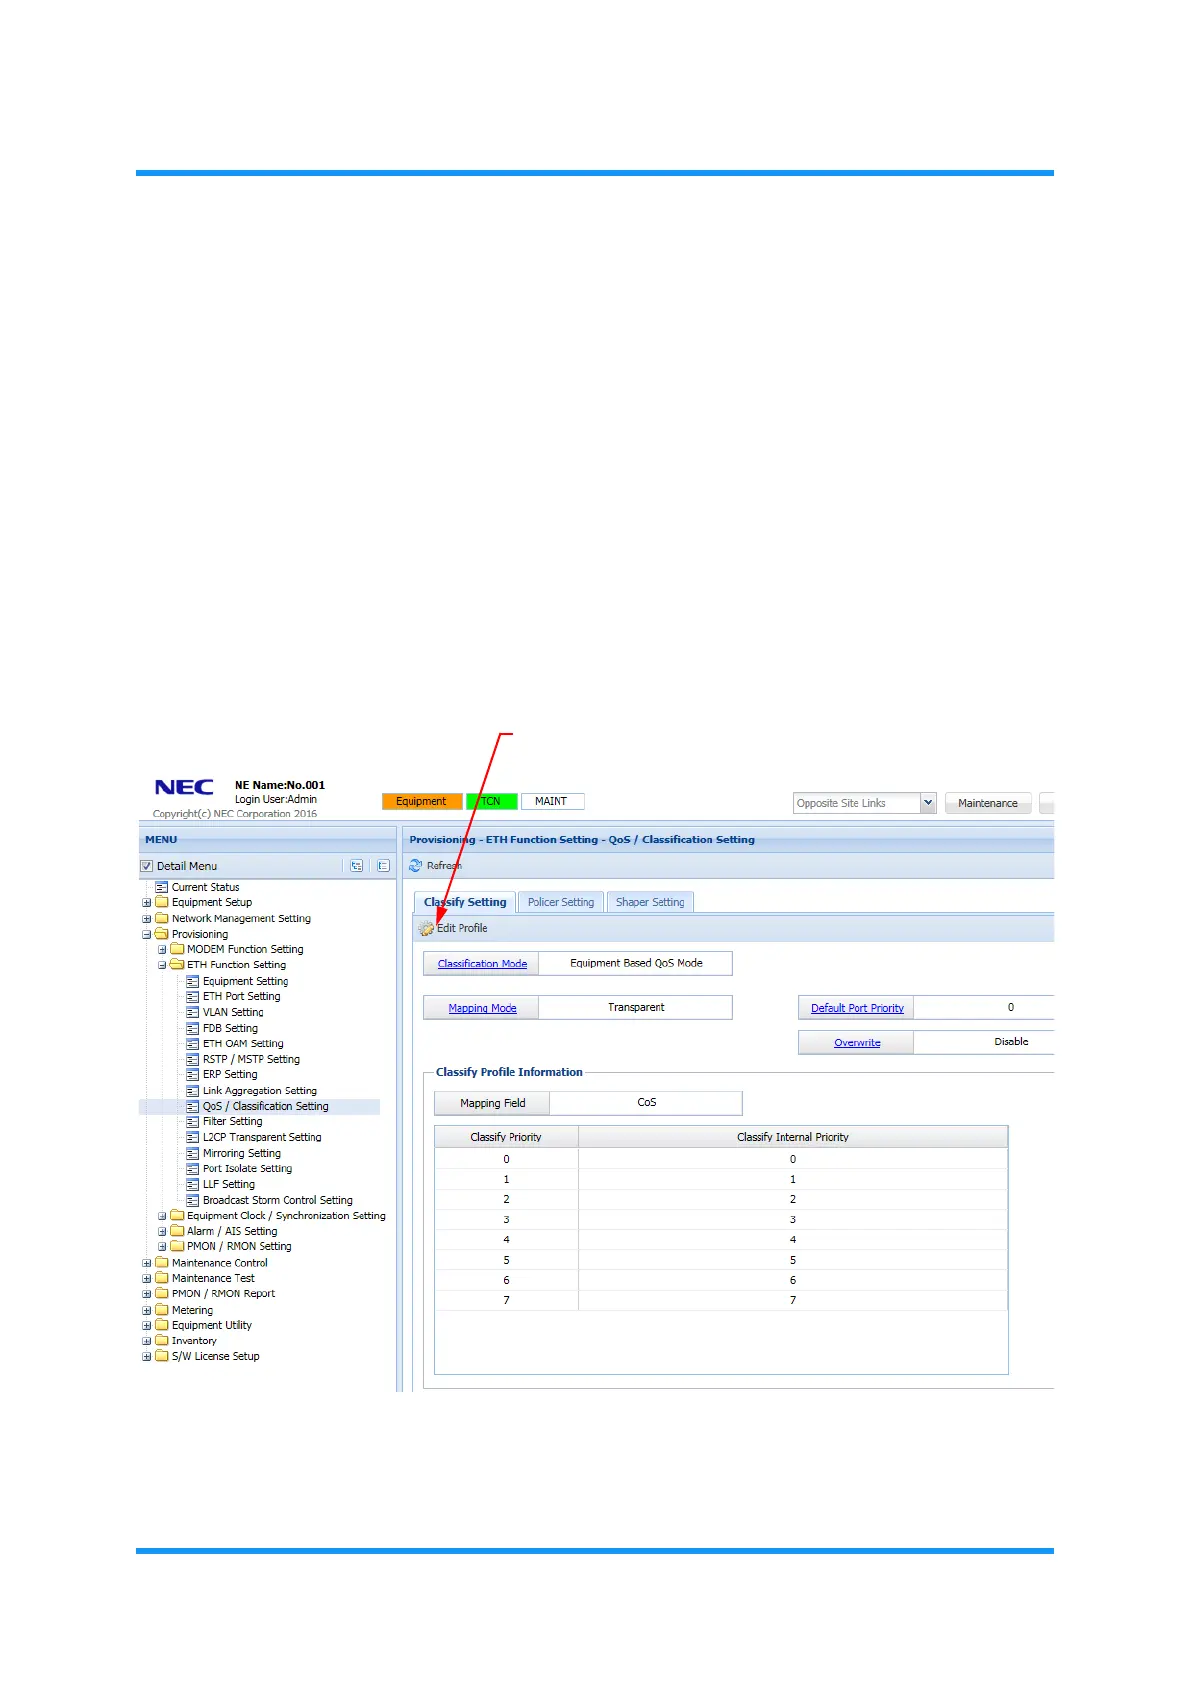Open the Classification Mode link
This screenshot has height=1684, width=1190.
[x=482, y=964]
